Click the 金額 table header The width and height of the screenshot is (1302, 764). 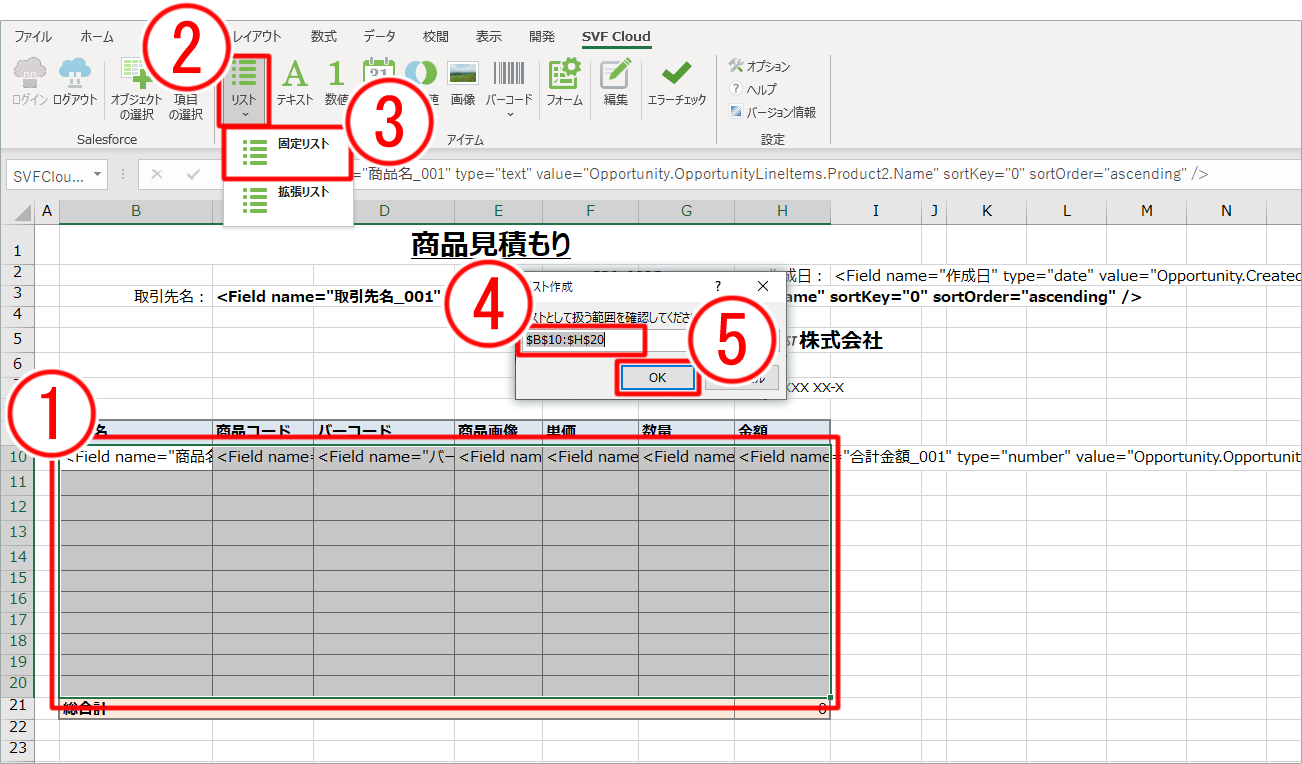click(782, 432)
